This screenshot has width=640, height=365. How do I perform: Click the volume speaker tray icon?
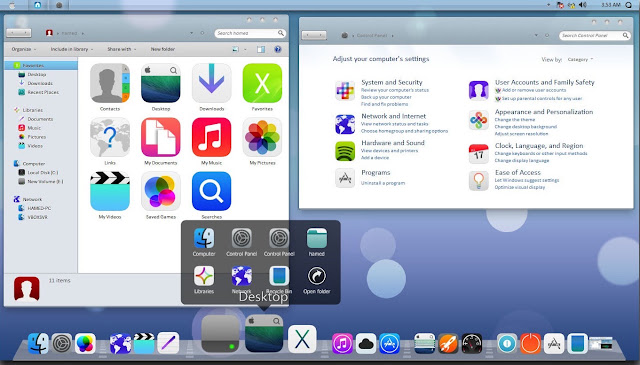tap(582, 5)
